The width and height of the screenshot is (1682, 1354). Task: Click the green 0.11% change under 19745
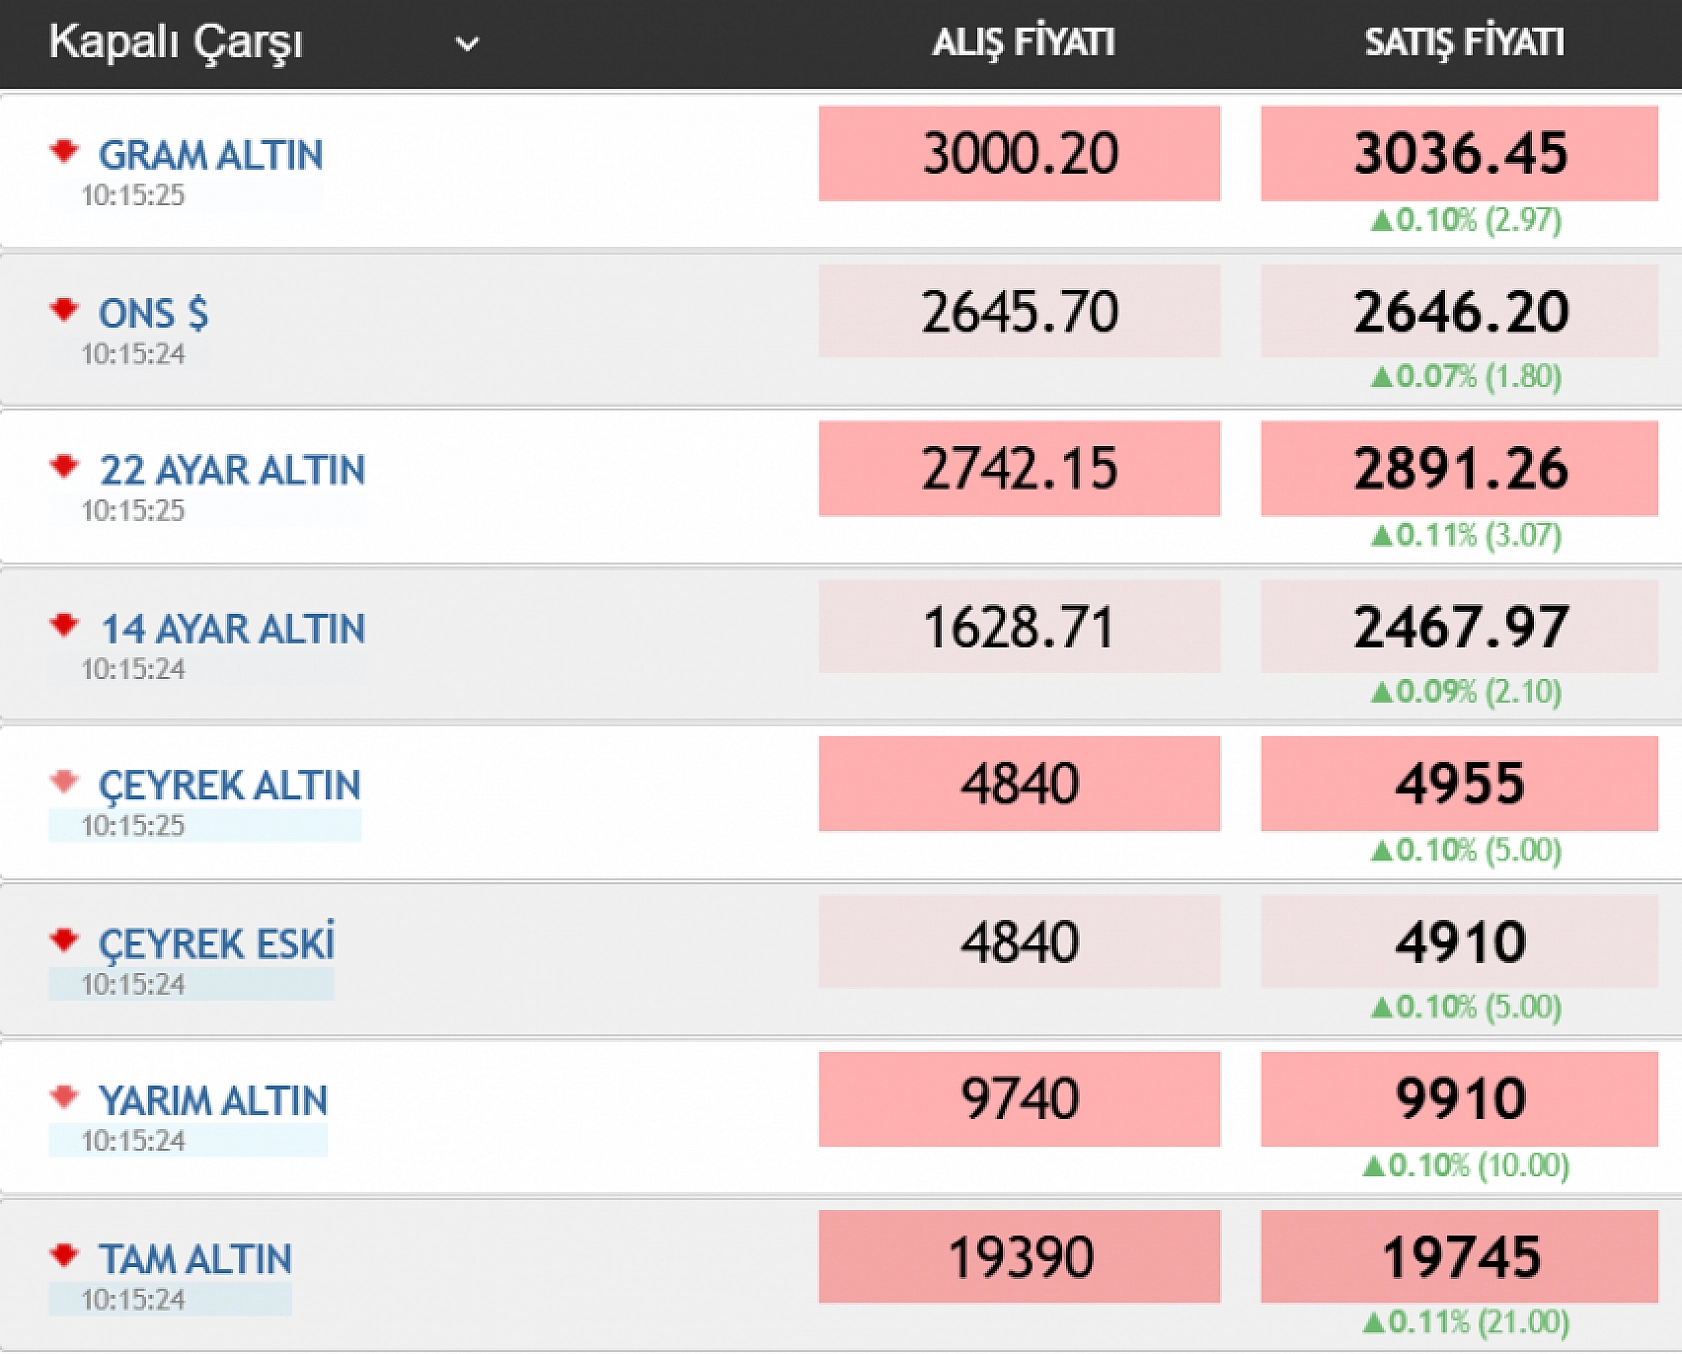[1465, 1322]
